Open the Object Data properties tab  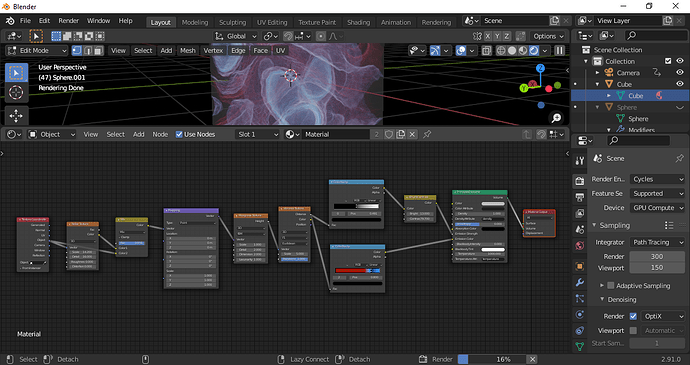point(580,347)
